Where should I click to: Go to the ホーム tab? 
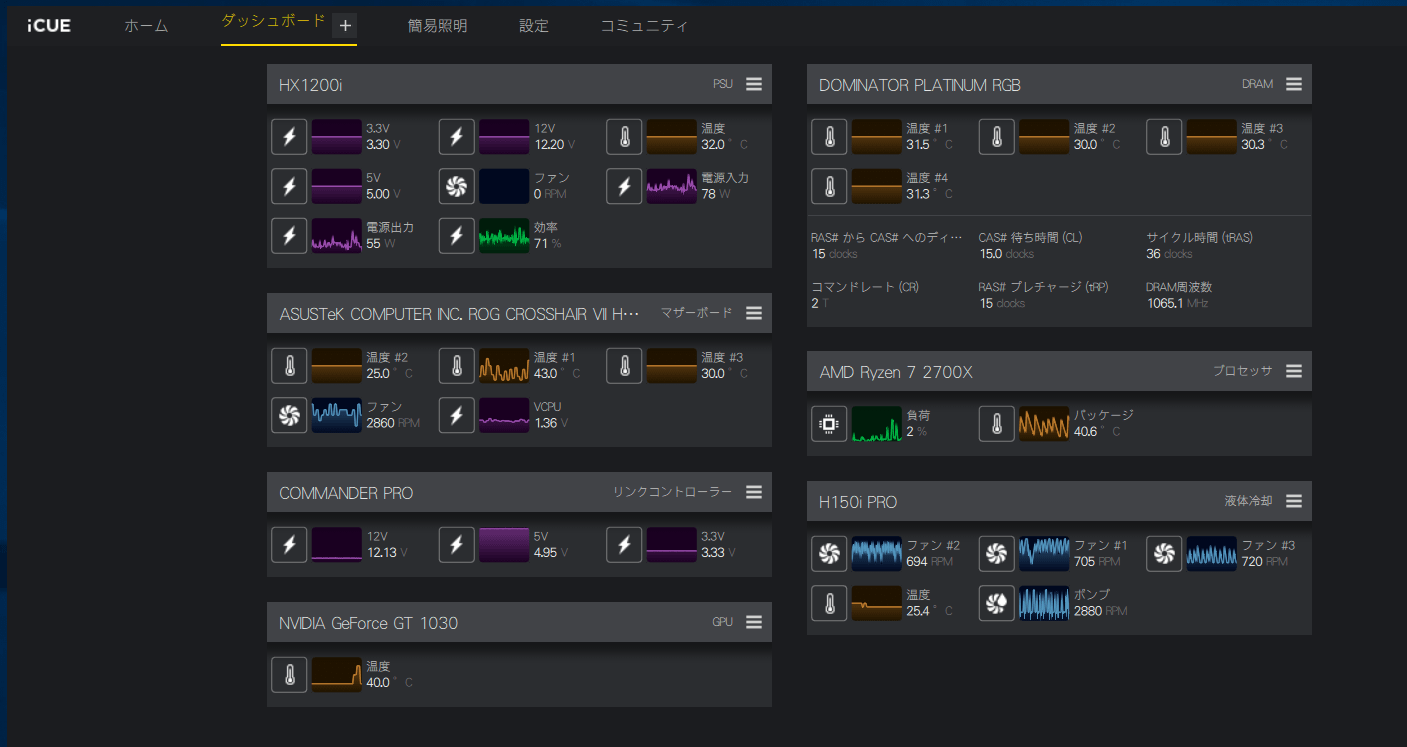pyautogui.click(x=146, y=26)
